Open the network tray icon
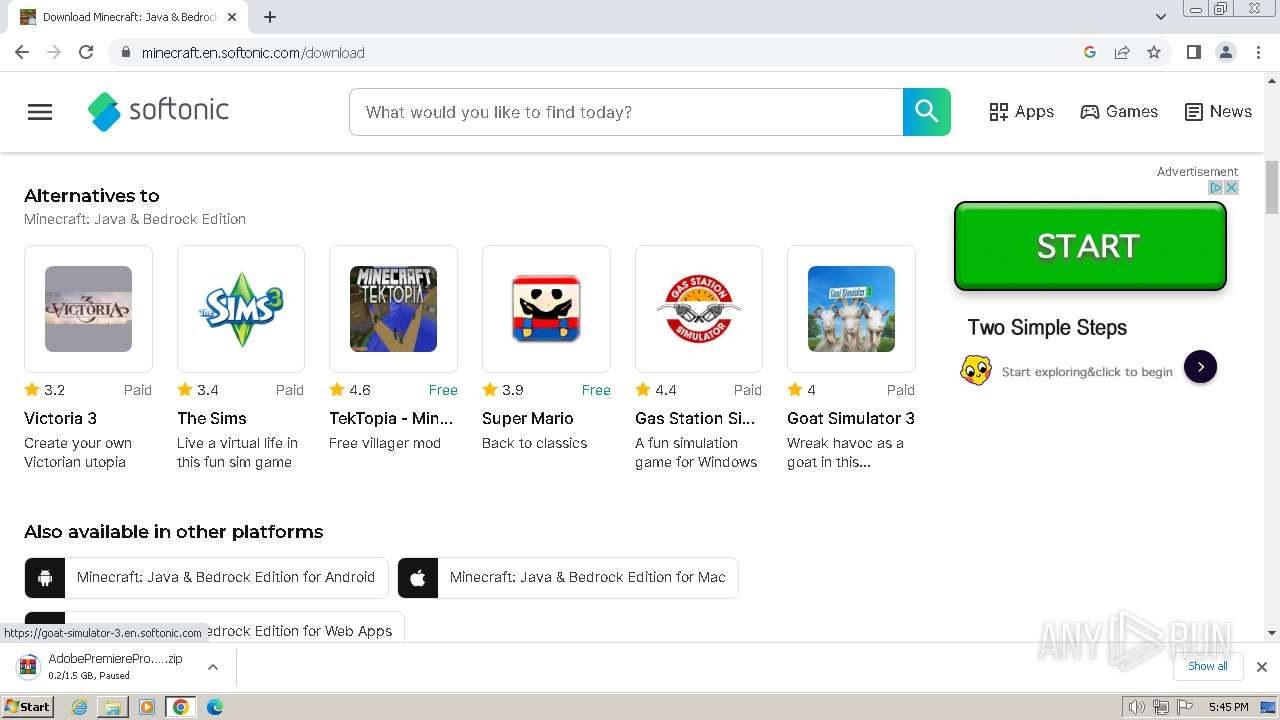The width and height of the screenshot is (1280, 720). pos(1161,707)
